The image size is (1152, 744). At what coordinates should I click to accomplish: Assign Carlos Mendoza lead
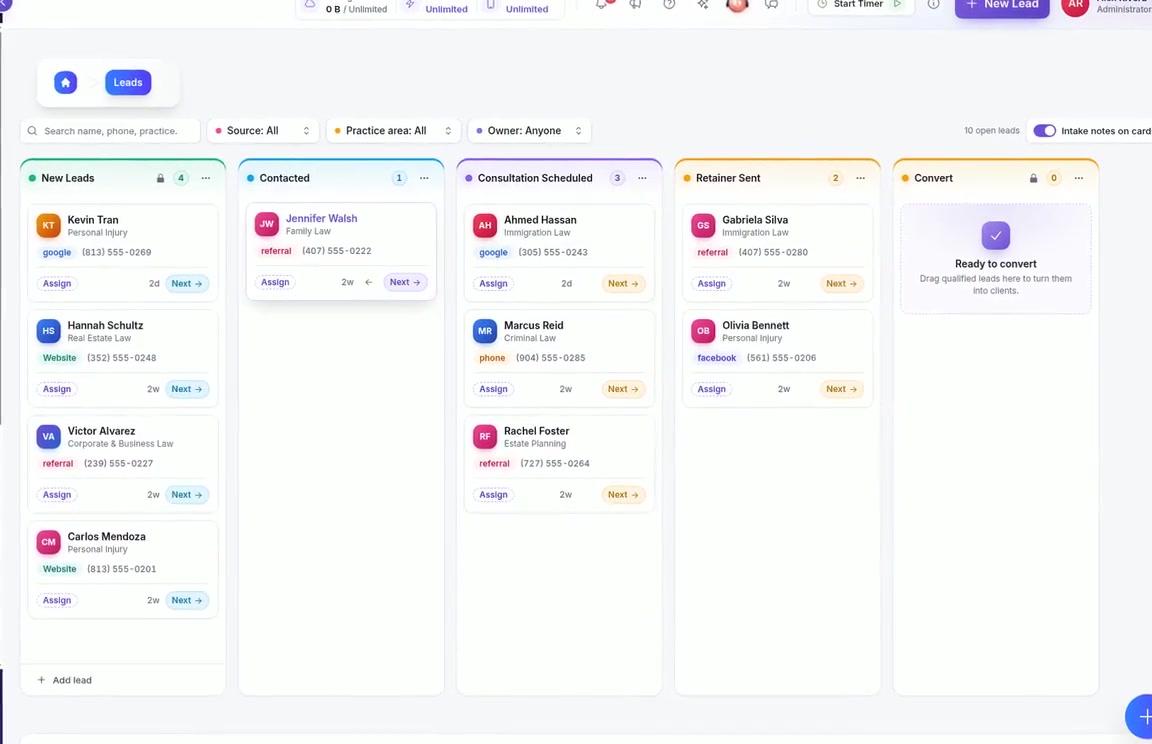click(57, 601)
